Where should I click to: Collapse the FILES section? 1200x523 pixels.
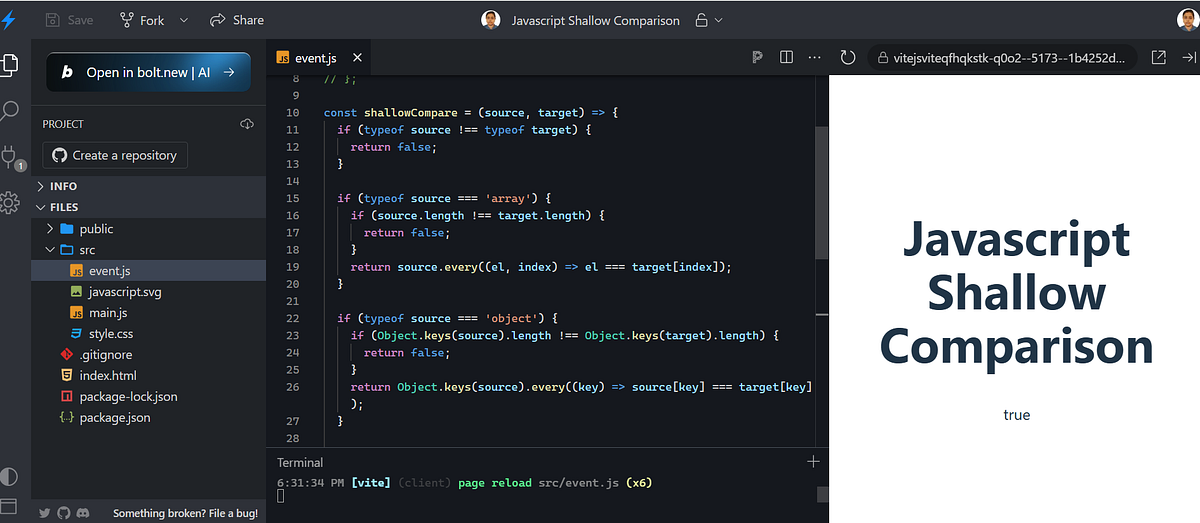148,207
